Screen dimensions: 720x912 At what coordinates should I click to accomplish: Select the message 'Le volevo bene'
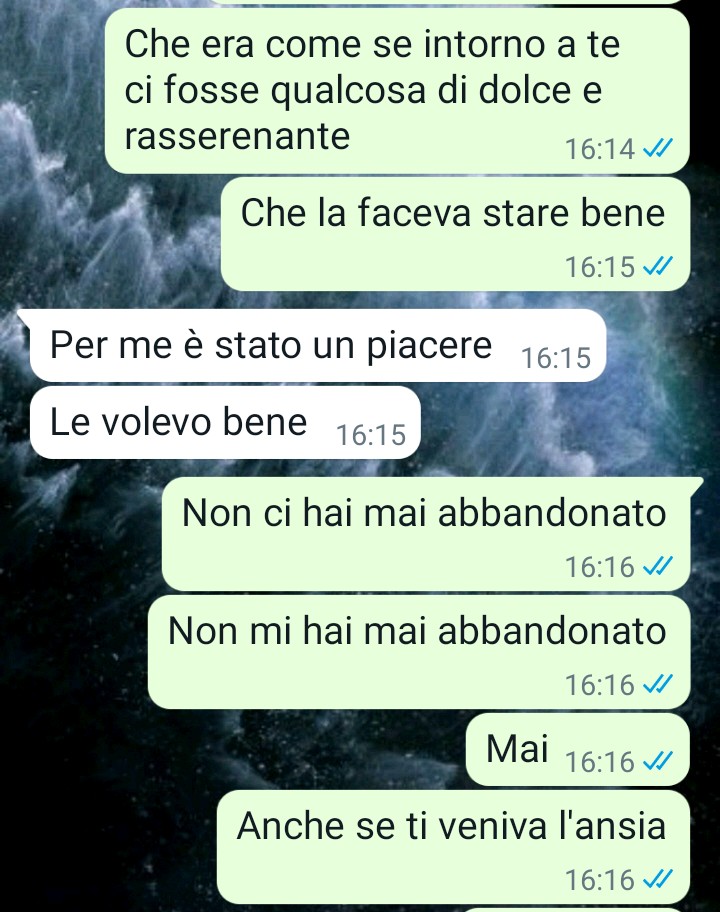click(x=225, y=422)
